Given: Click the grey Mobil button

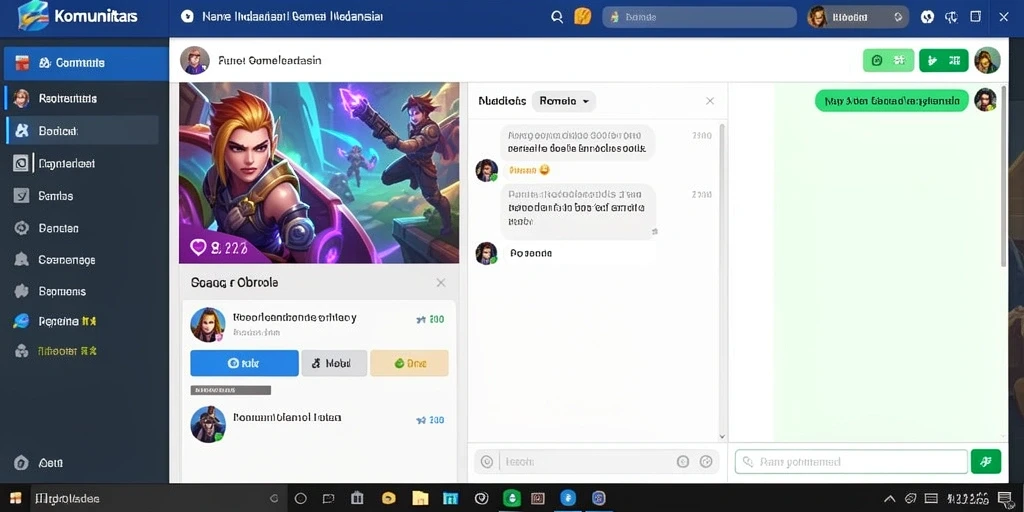Looking at the screenshot, I should point(334,363).
